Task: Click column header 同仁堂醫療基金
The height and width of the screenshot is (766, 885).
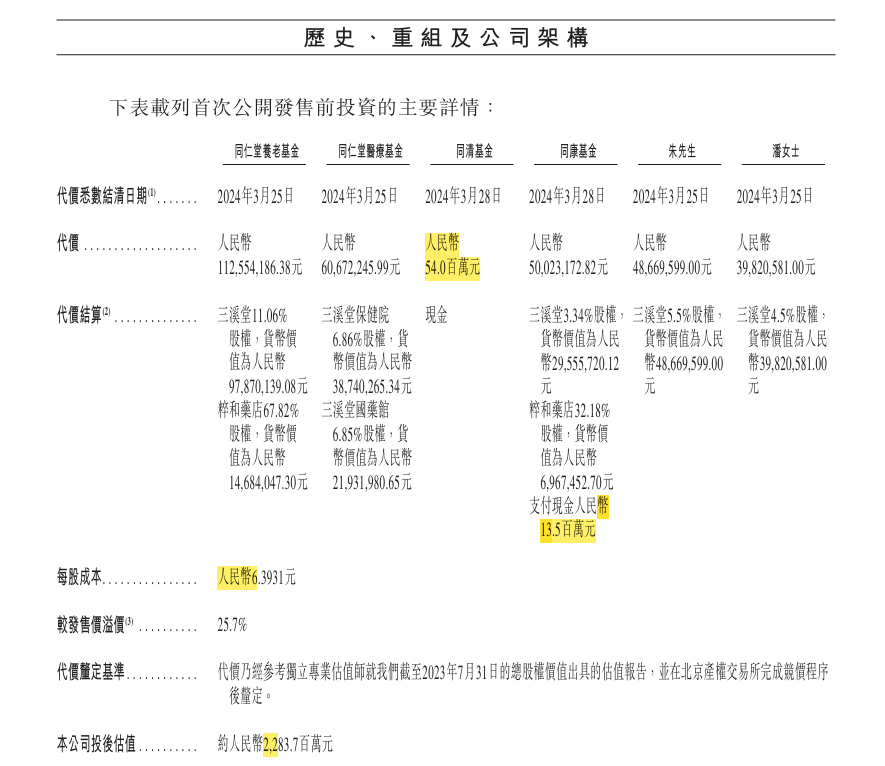Action: tap(370, 151)
